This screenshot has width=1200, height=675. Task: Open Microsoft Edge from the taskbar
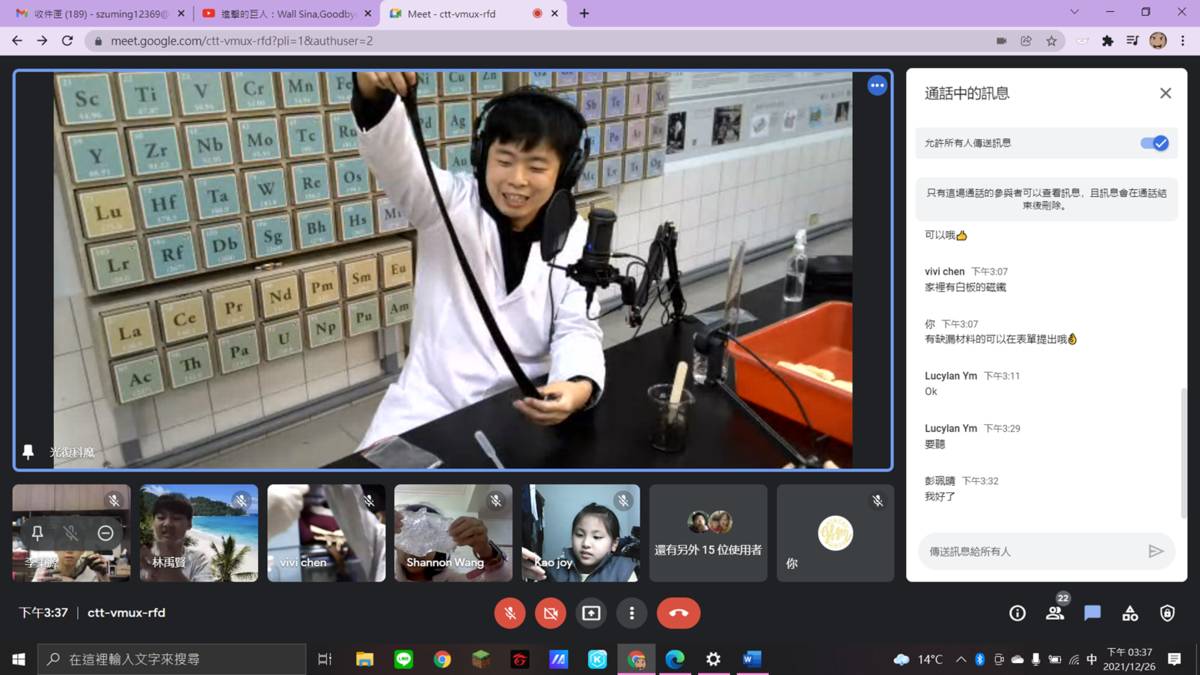click(x=675, y=659)
